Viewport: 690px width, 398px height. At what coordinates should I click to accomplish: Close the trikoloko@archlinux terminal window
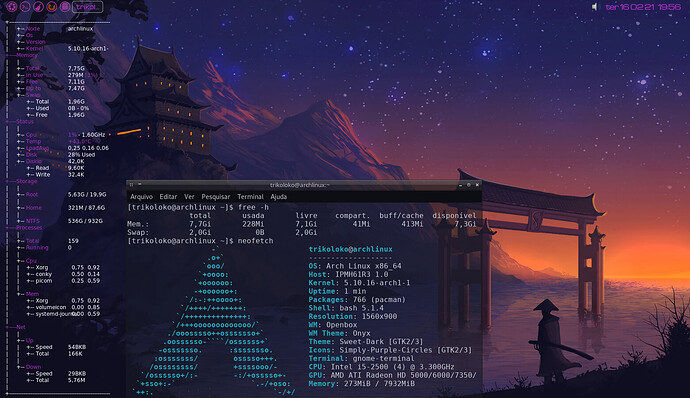pos(477,185)
